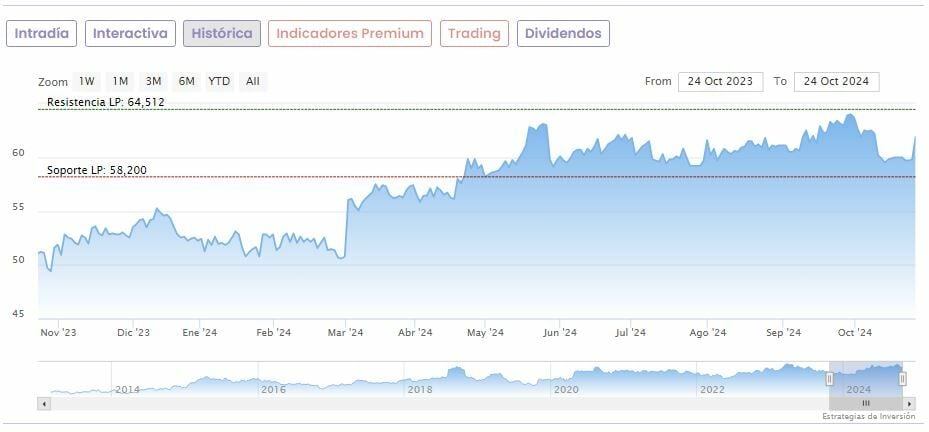Zoom the chart to 3M

coord(153,82)
